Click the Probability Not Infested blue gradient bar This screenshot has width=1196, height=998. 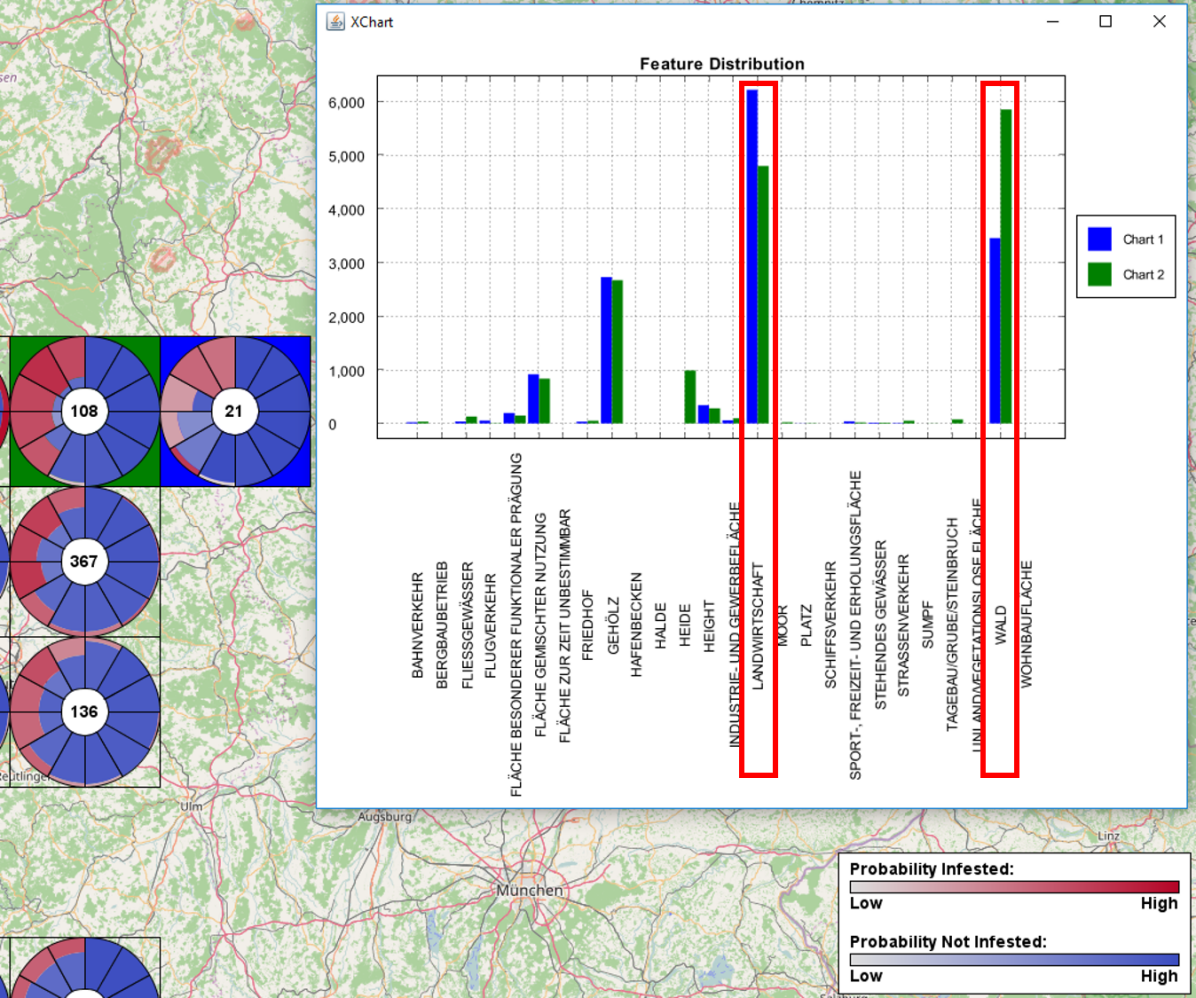[1014, 959]
